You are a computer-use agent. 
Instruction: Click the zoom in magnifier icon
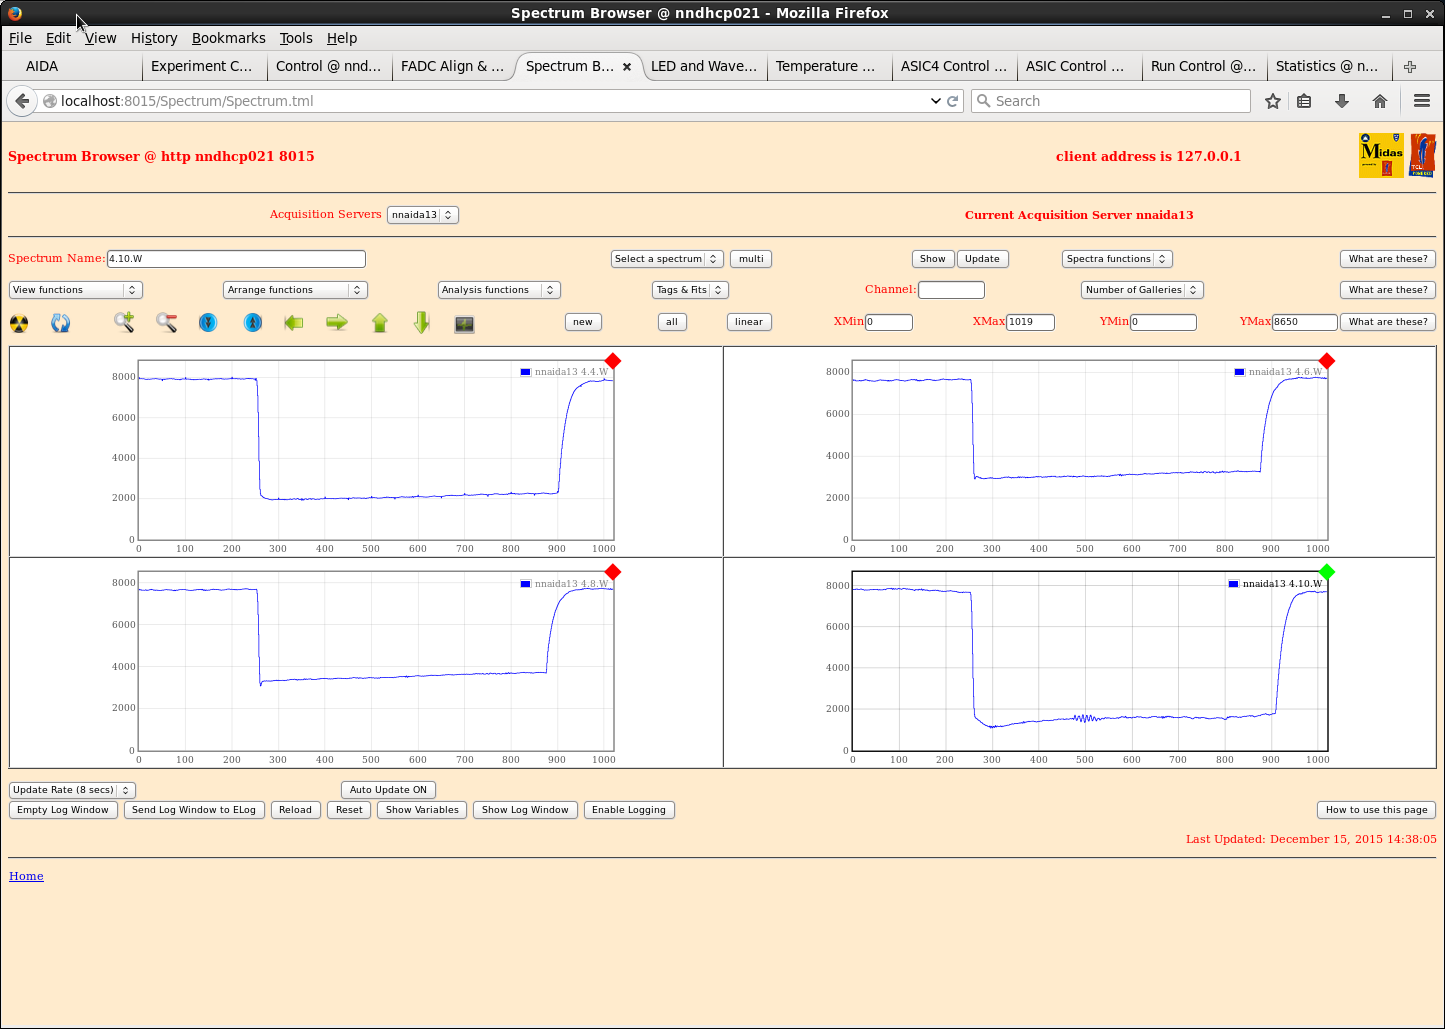(124, 322)
